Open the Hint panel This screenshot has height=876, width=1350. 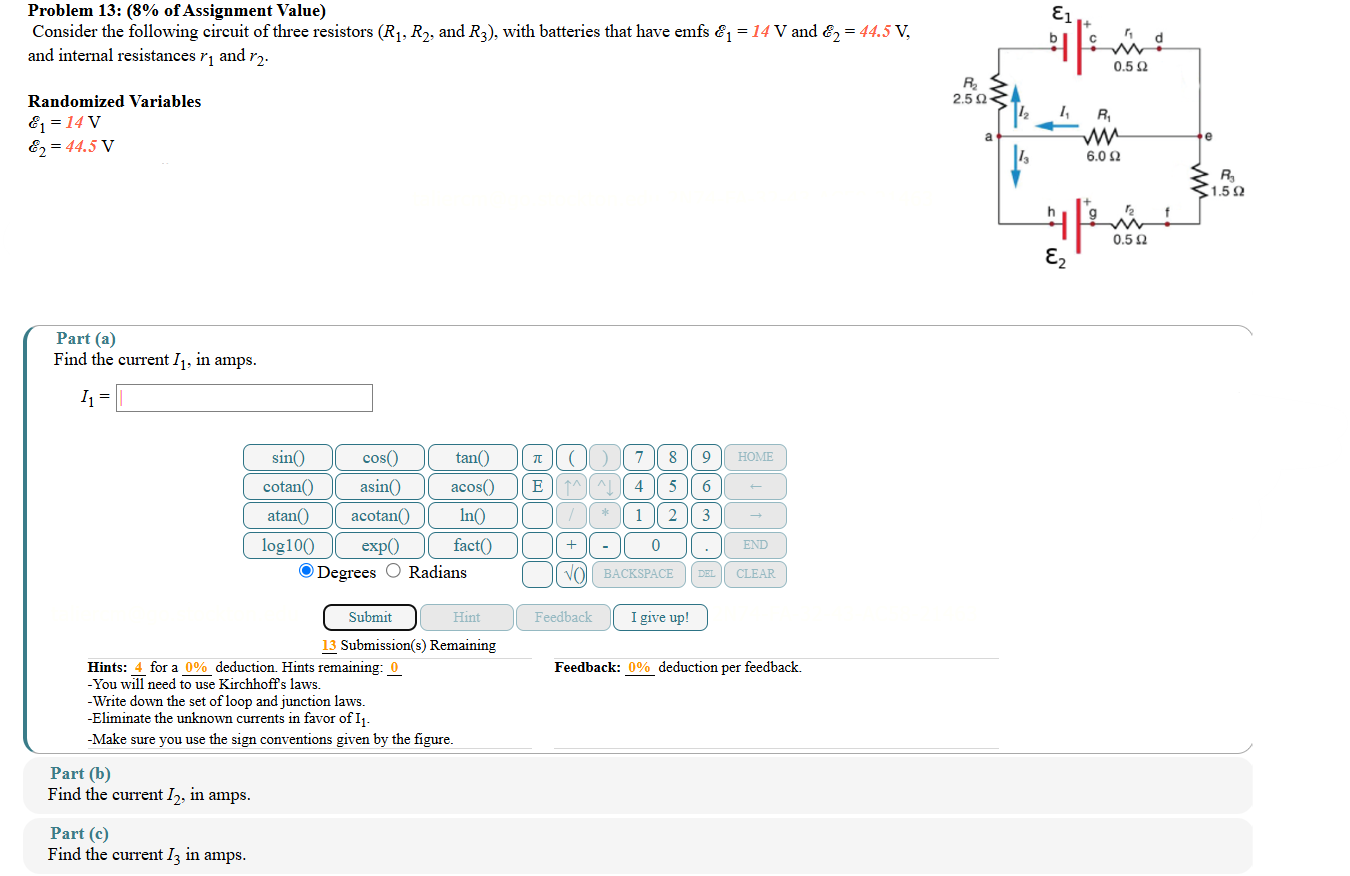[466, 617]
